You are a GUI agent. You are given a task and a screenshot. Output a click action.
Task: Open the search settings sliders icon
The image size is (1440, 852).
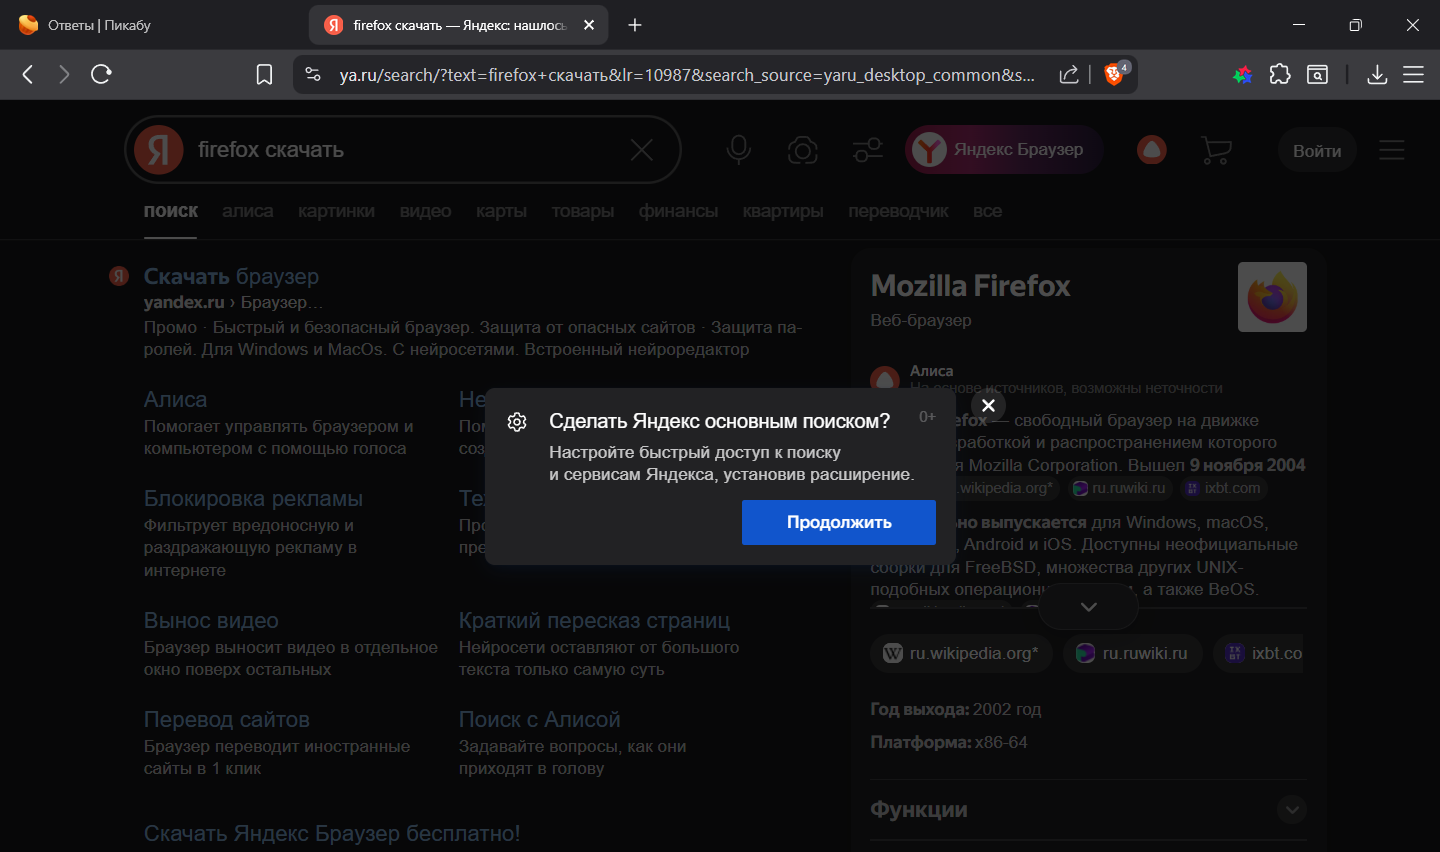(867, 150)
